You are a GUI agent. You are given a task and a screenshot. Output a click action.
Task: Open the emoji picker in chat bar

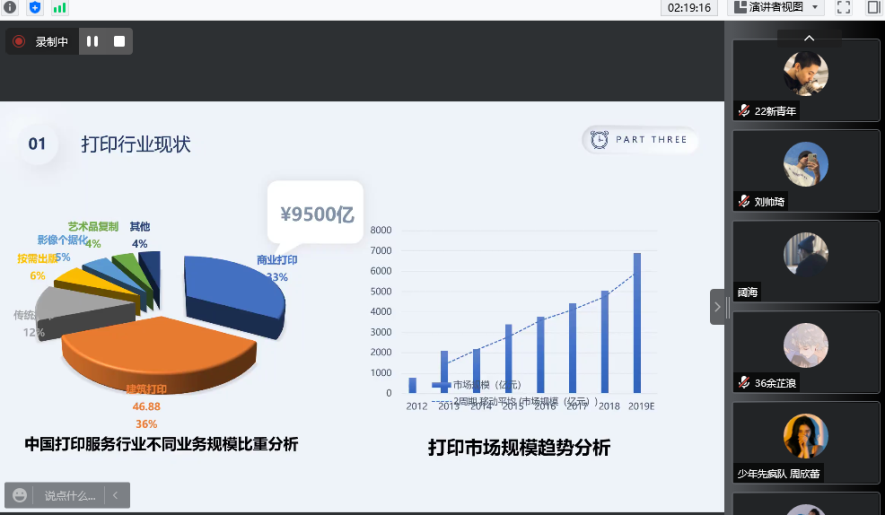pos(20,495)
